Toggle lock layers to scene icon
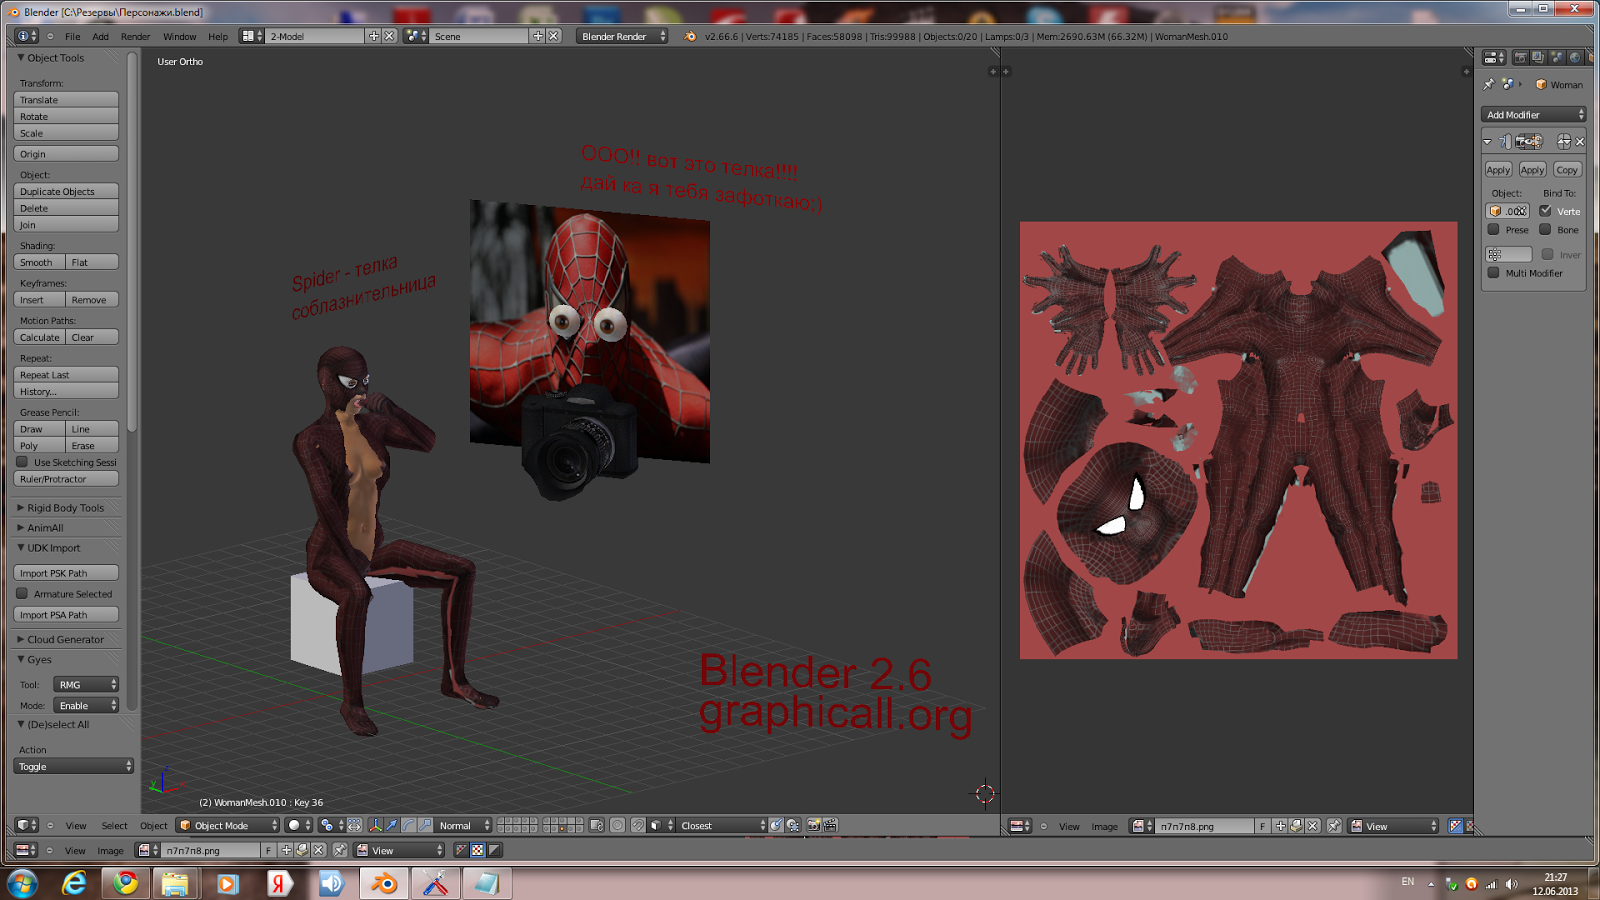Viewport: 1600px width, 900px height. click(597, 826)
